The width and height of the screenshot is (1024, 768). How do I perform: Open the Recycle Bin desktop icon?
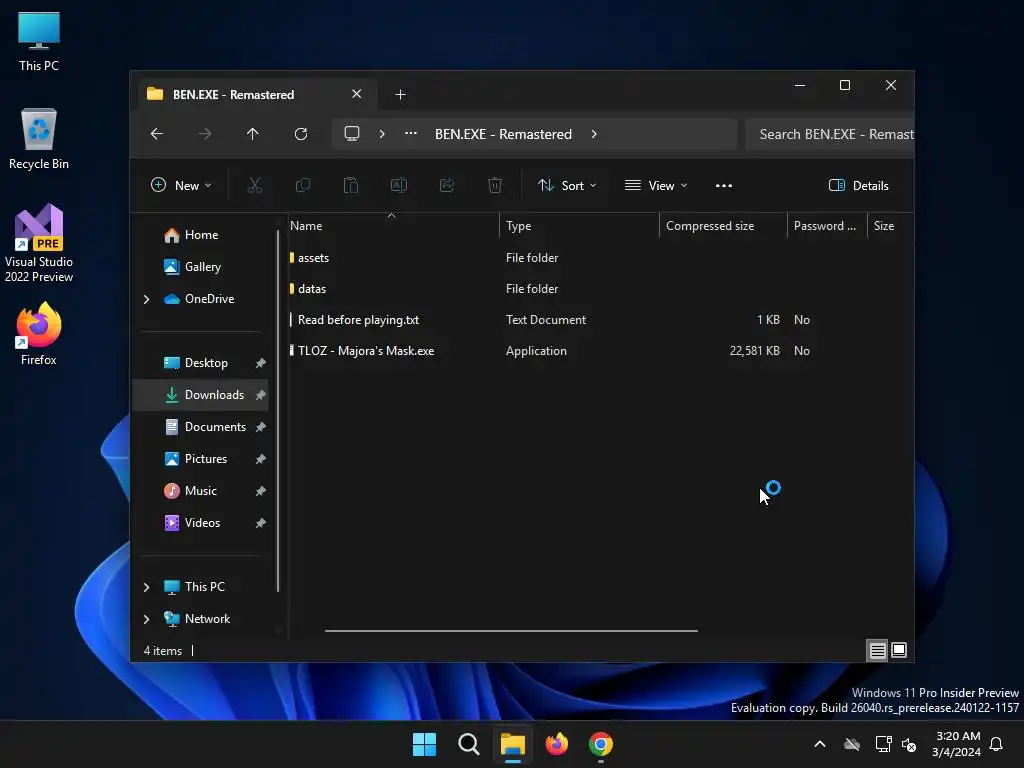pyautogui.click(x=39, y=139)
